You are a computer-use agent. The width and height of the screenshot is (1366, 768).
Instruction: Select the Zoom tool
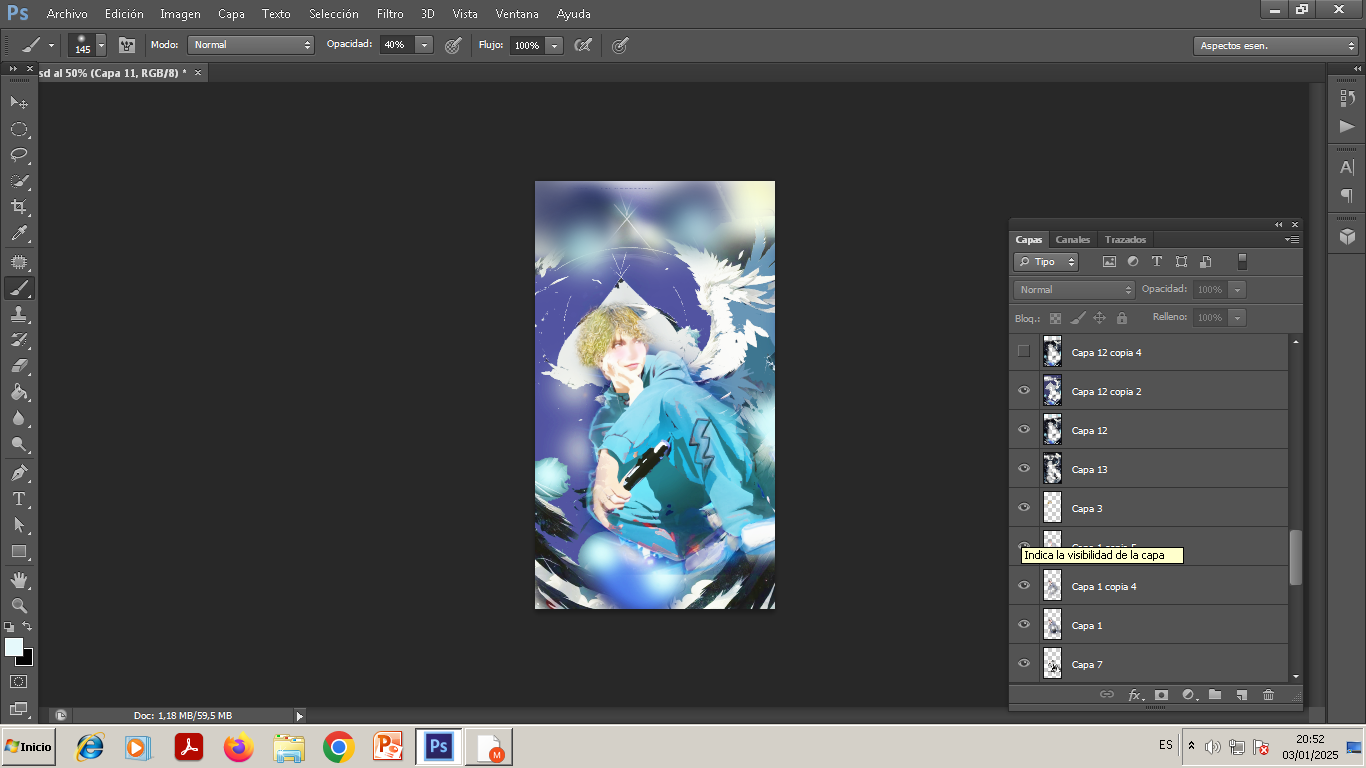click(x=19, y=606)
